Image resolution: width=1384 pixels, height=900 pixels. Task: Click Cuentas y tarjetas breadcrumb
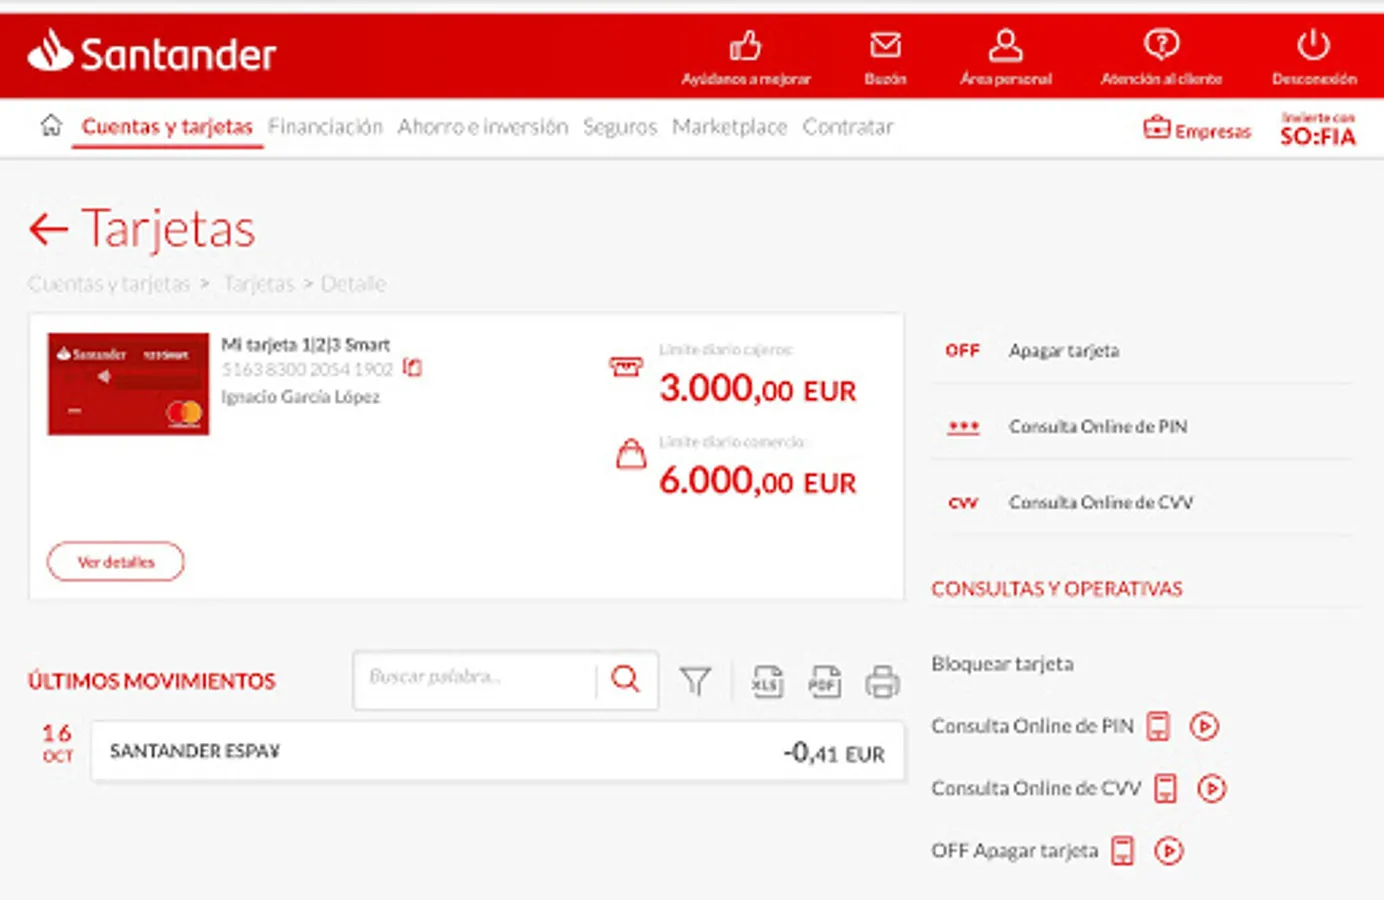109,284
